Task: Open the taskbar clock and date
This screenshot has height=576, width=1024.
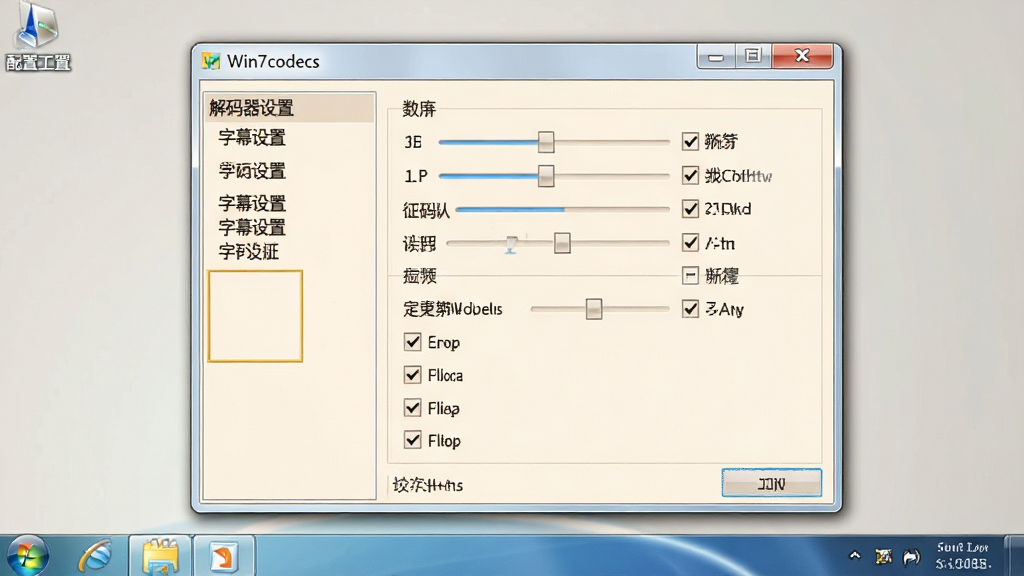Action: (x=963, y=556)
